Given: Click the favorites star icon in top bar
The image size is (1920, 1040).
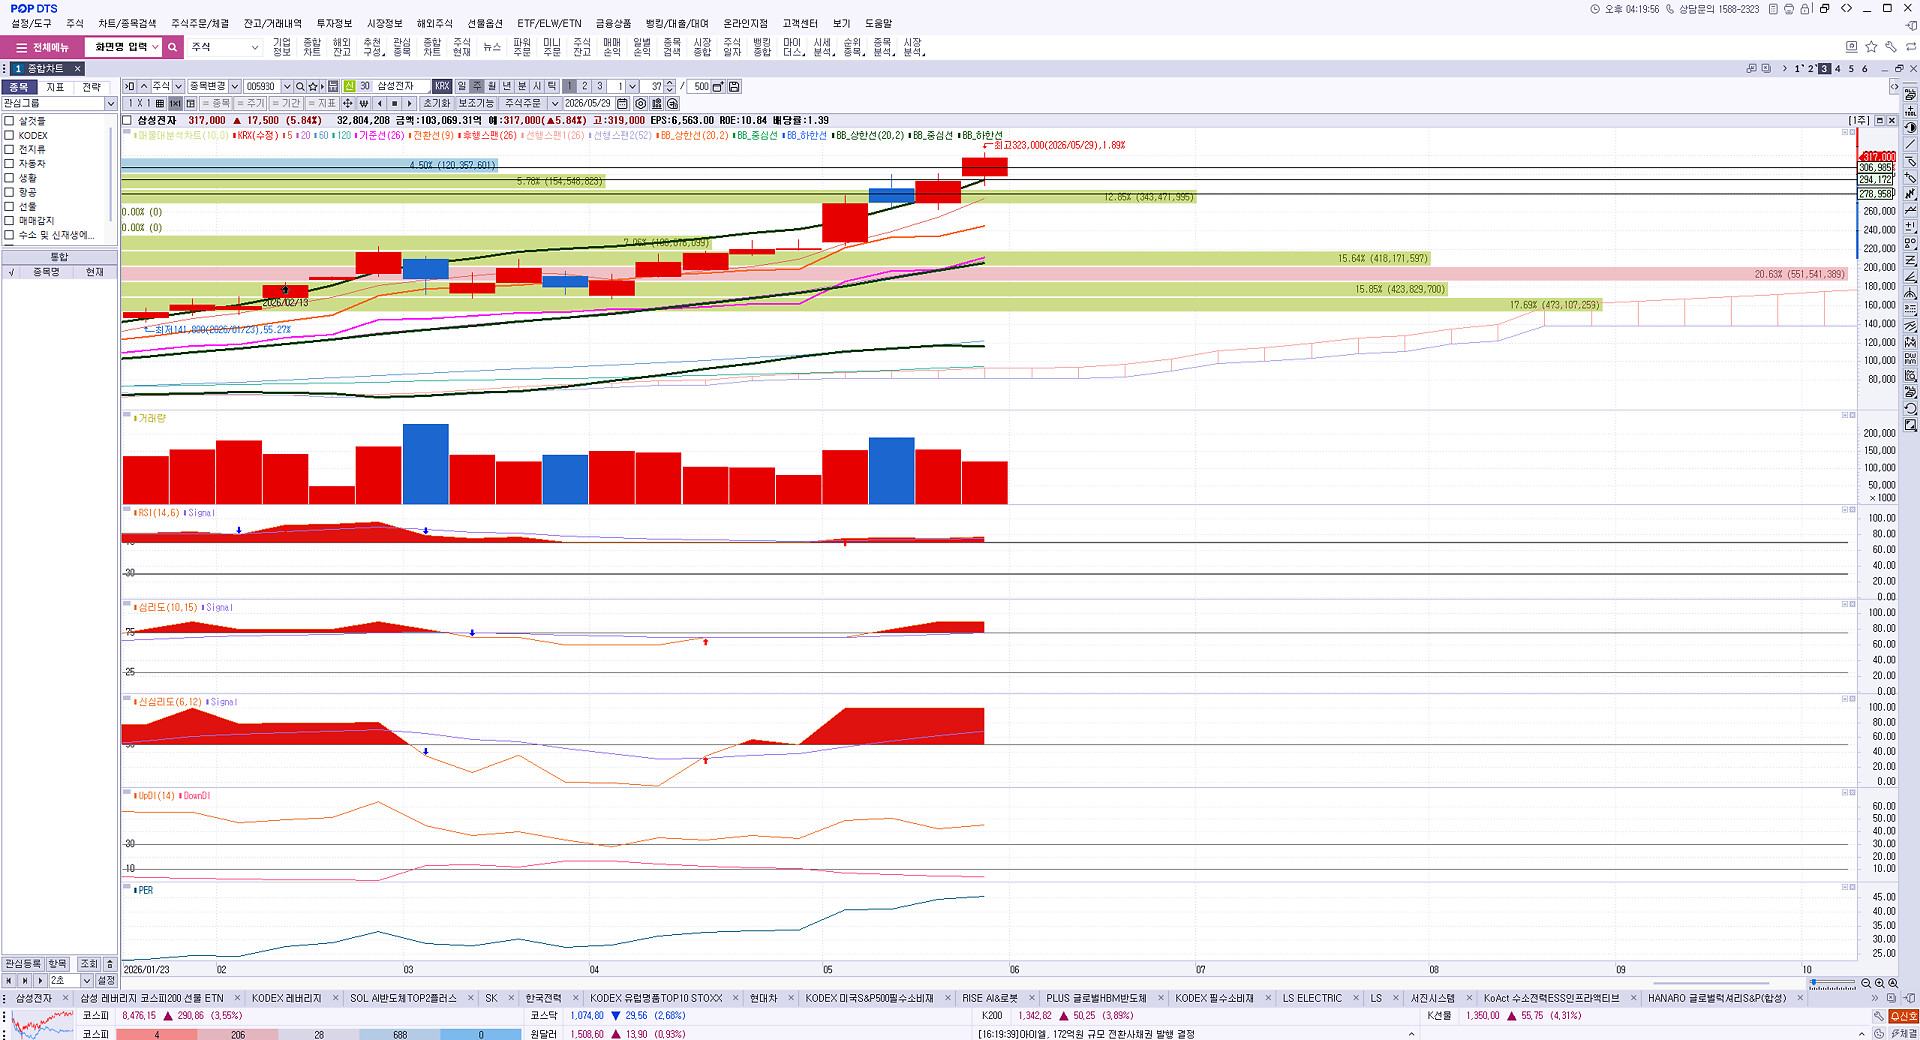Looking at the screenshot, I should click(x=1871, y=46).
